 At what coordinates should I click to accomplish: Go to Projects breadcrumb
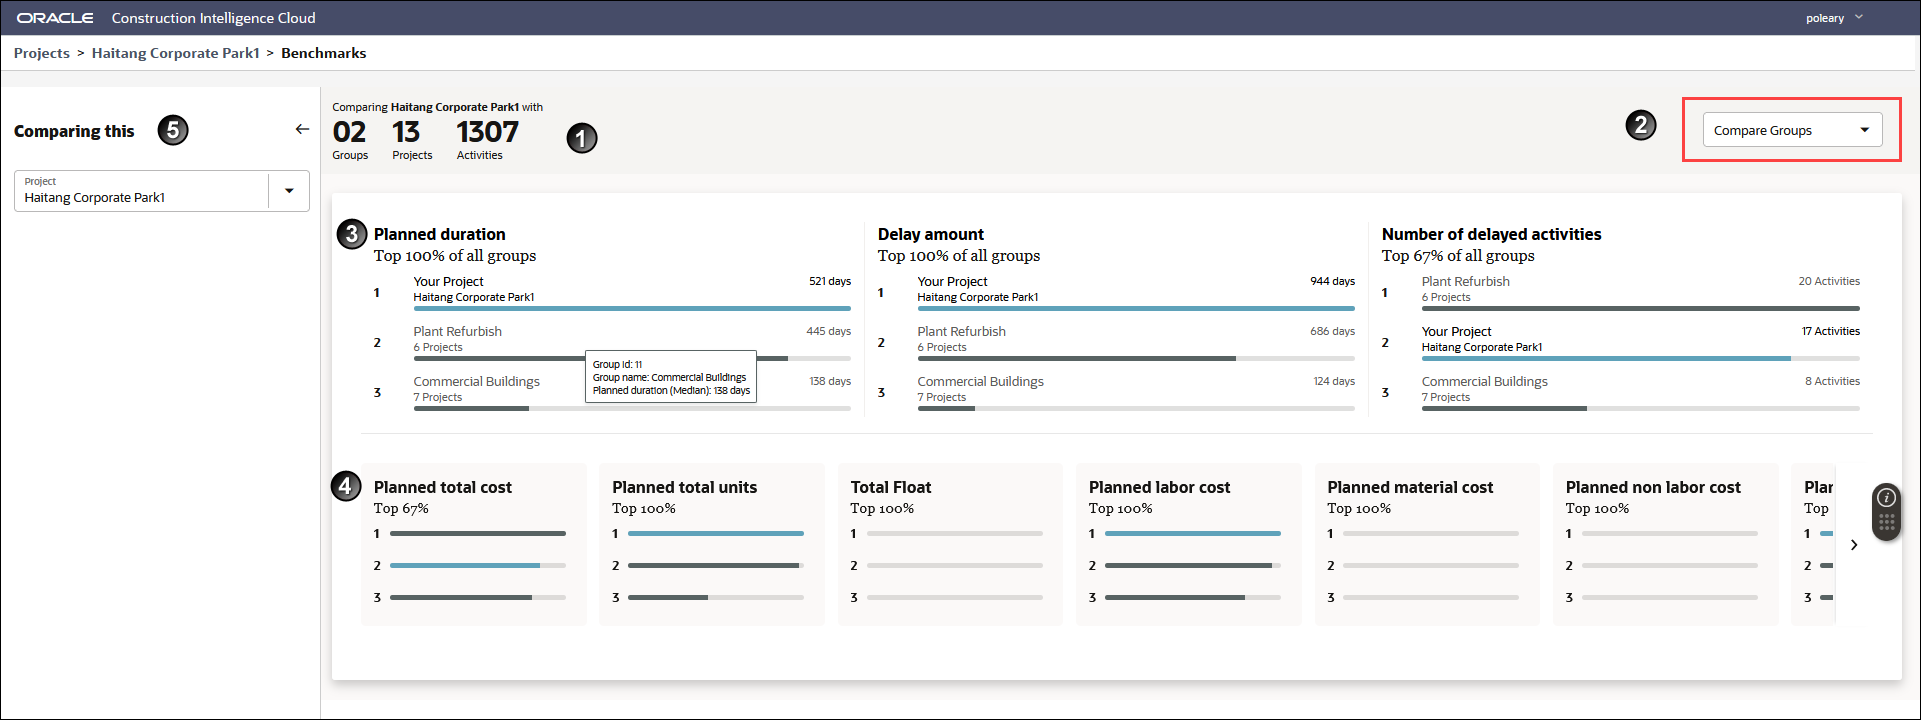42,53
